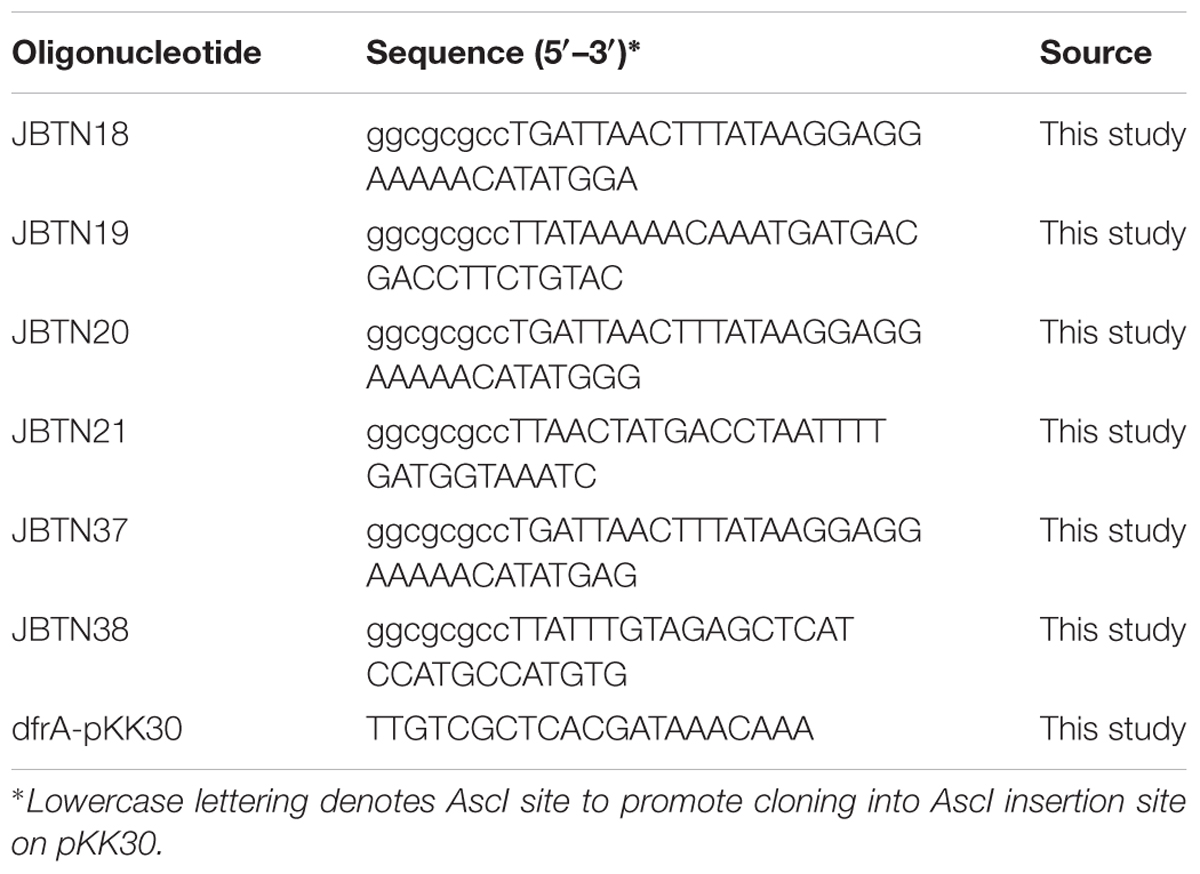Click the sequence line GACCTTCTGTAC
This screenshot has height=874, width=1200.
(x=495, y=278)
